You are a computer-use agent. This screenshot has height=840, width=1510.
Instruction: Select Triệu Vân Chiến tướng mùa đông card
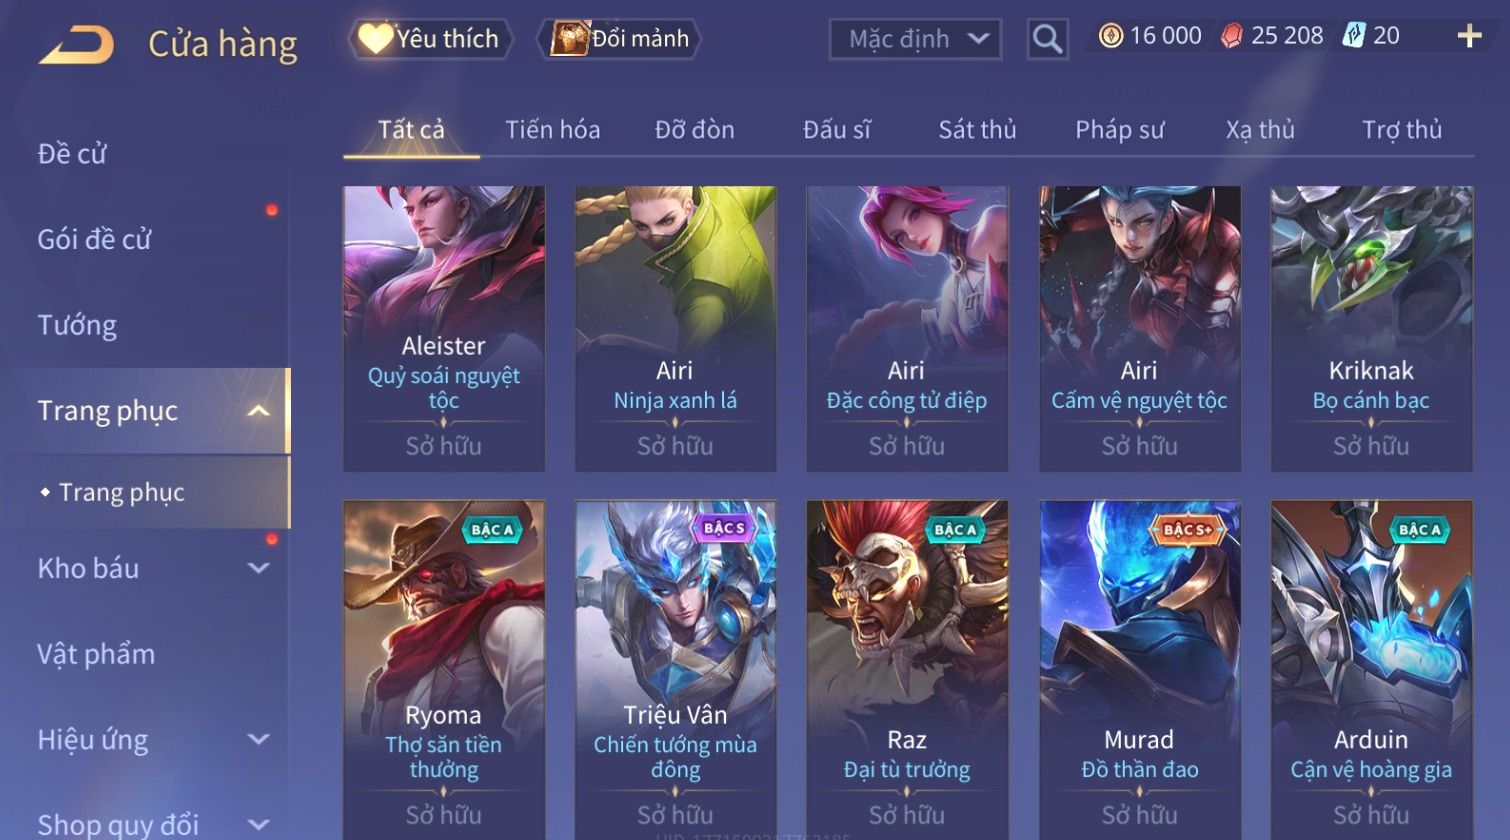pos(675,670)
